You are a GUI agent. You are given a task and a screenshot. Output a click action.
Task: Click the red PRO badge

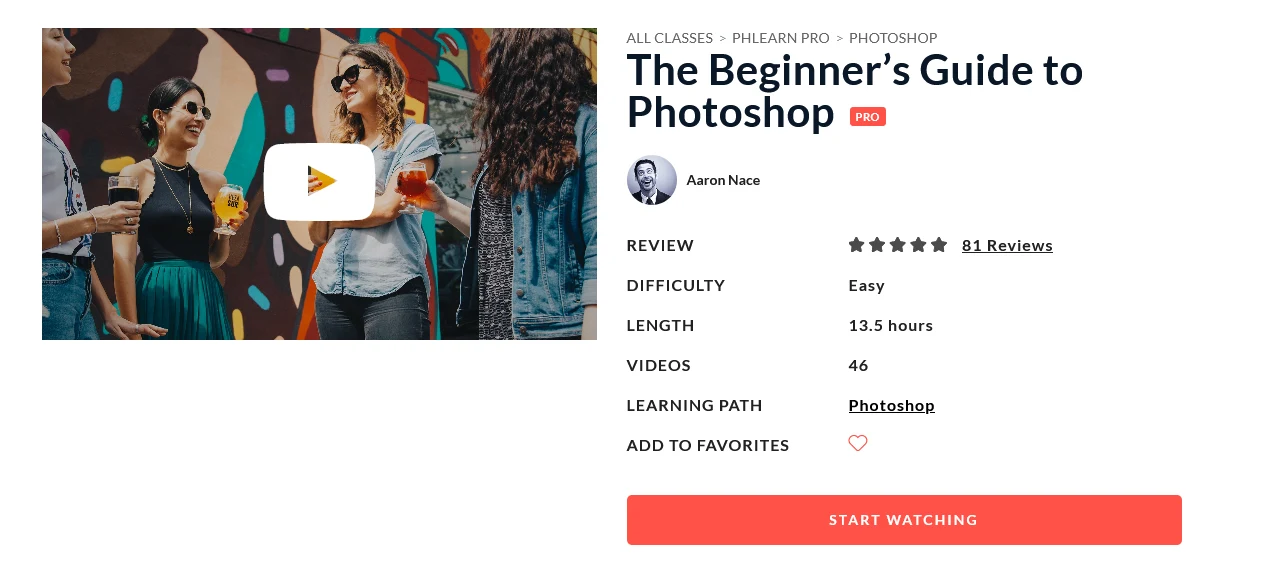[x=868, y=117]
